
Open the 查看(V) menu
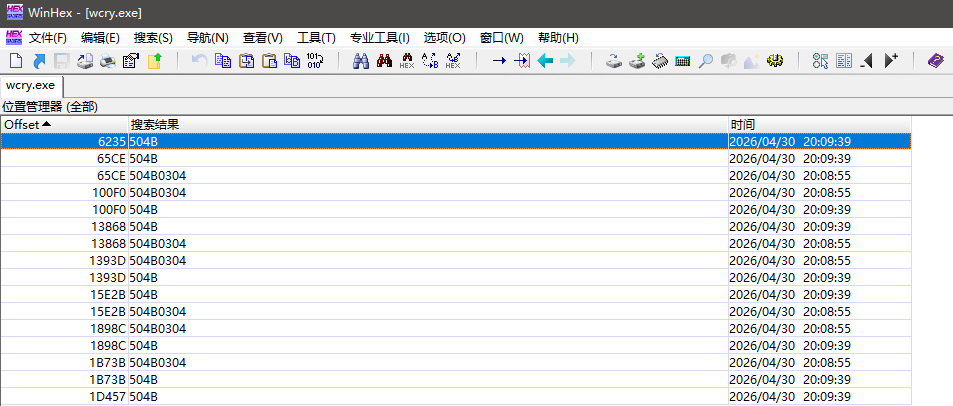click(263, 38)
